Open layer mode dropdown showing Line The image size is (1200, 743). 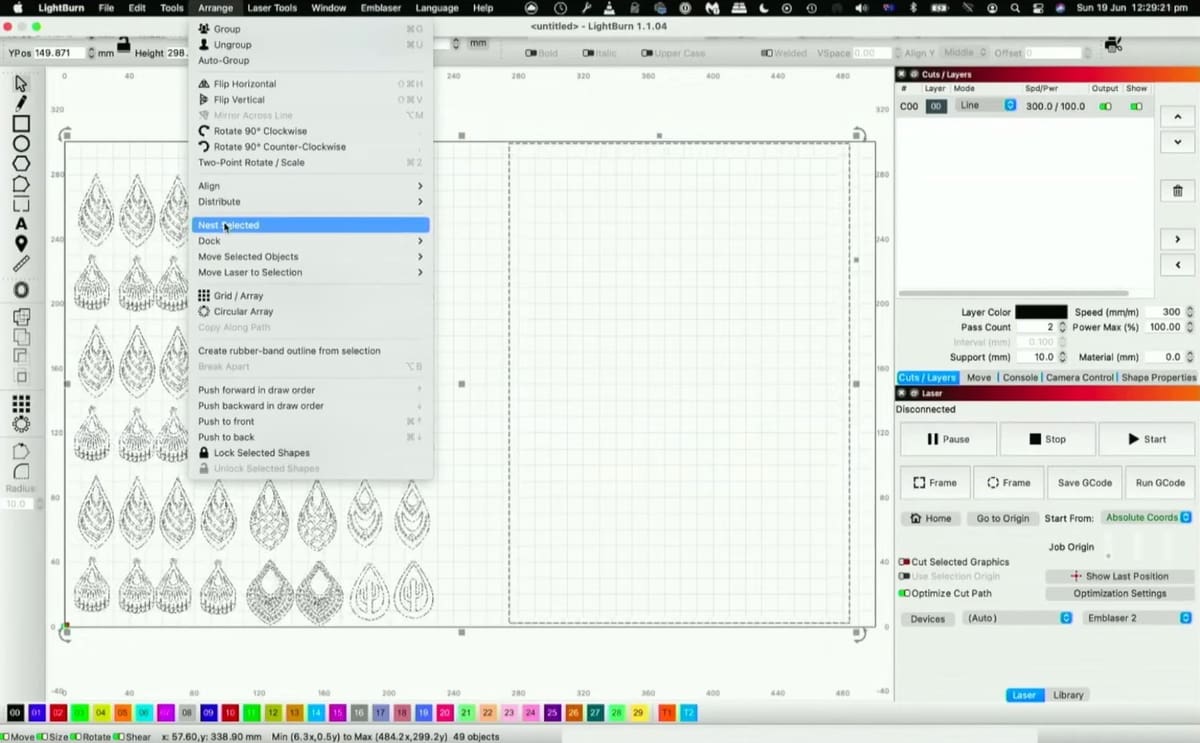pos(985,105)
